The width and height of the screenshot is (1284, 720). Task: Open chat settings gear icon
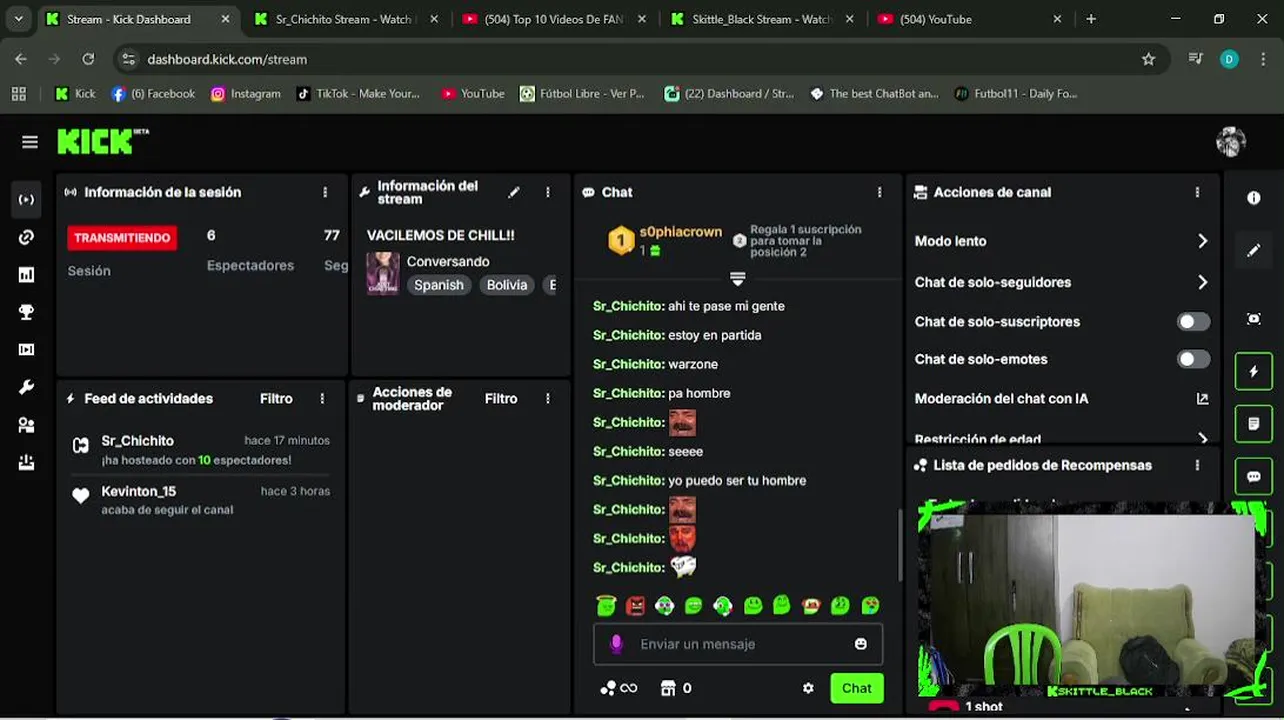[x=808, y=688]
